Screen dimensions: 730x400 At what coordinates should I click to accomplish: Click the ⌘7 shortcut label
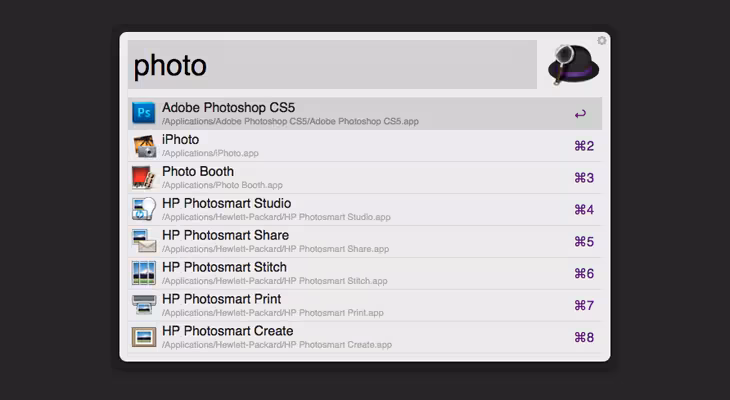tap(584, 305)
